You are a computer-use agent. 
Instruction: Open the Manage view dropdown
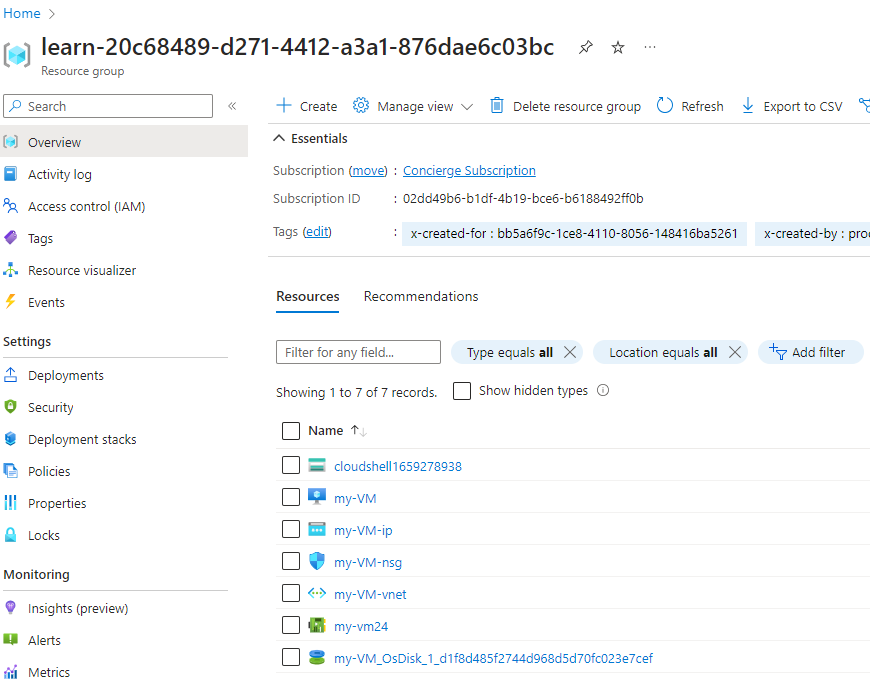click(x=412, y=106)
